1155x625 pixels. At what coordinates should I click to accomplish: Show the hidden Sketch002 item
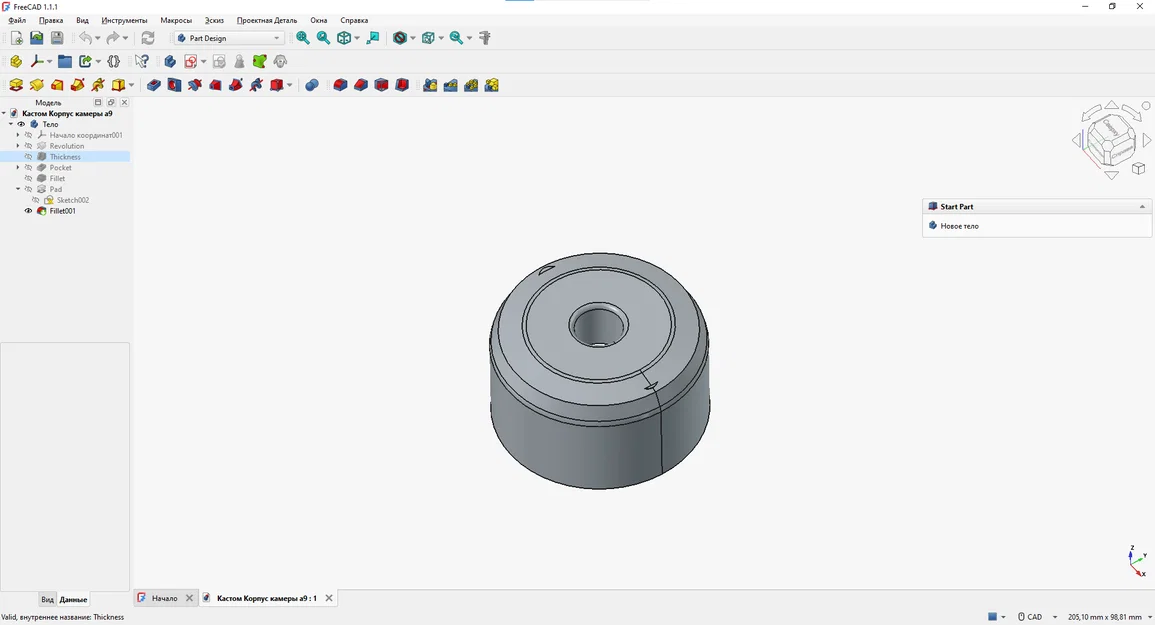[x=36, y=200]
